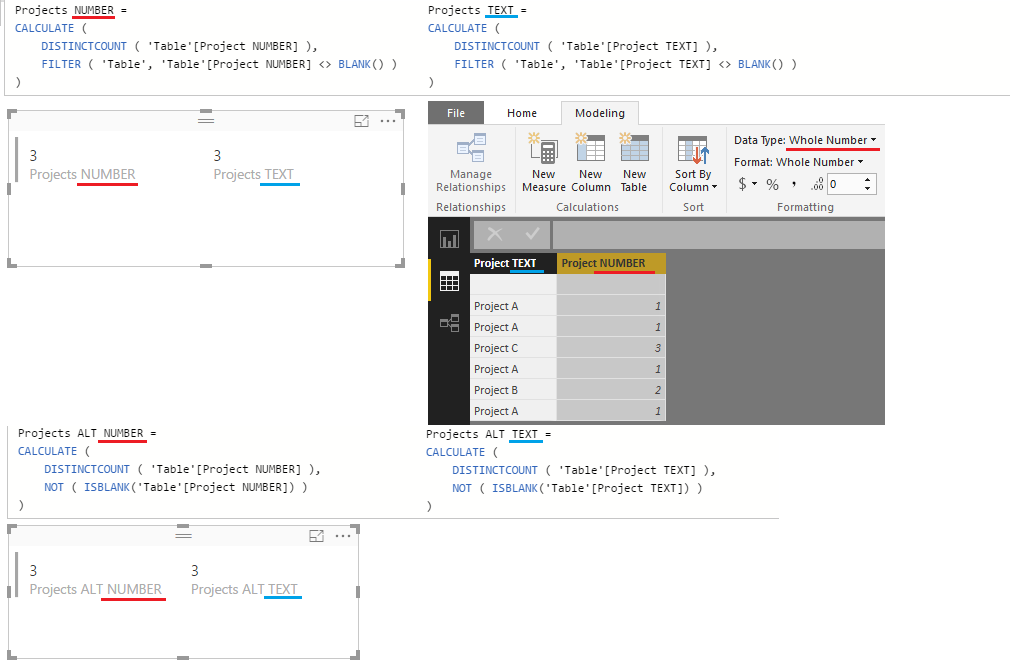
Task: Click the blank first Project TEXT cell
Action: (513, 285)
